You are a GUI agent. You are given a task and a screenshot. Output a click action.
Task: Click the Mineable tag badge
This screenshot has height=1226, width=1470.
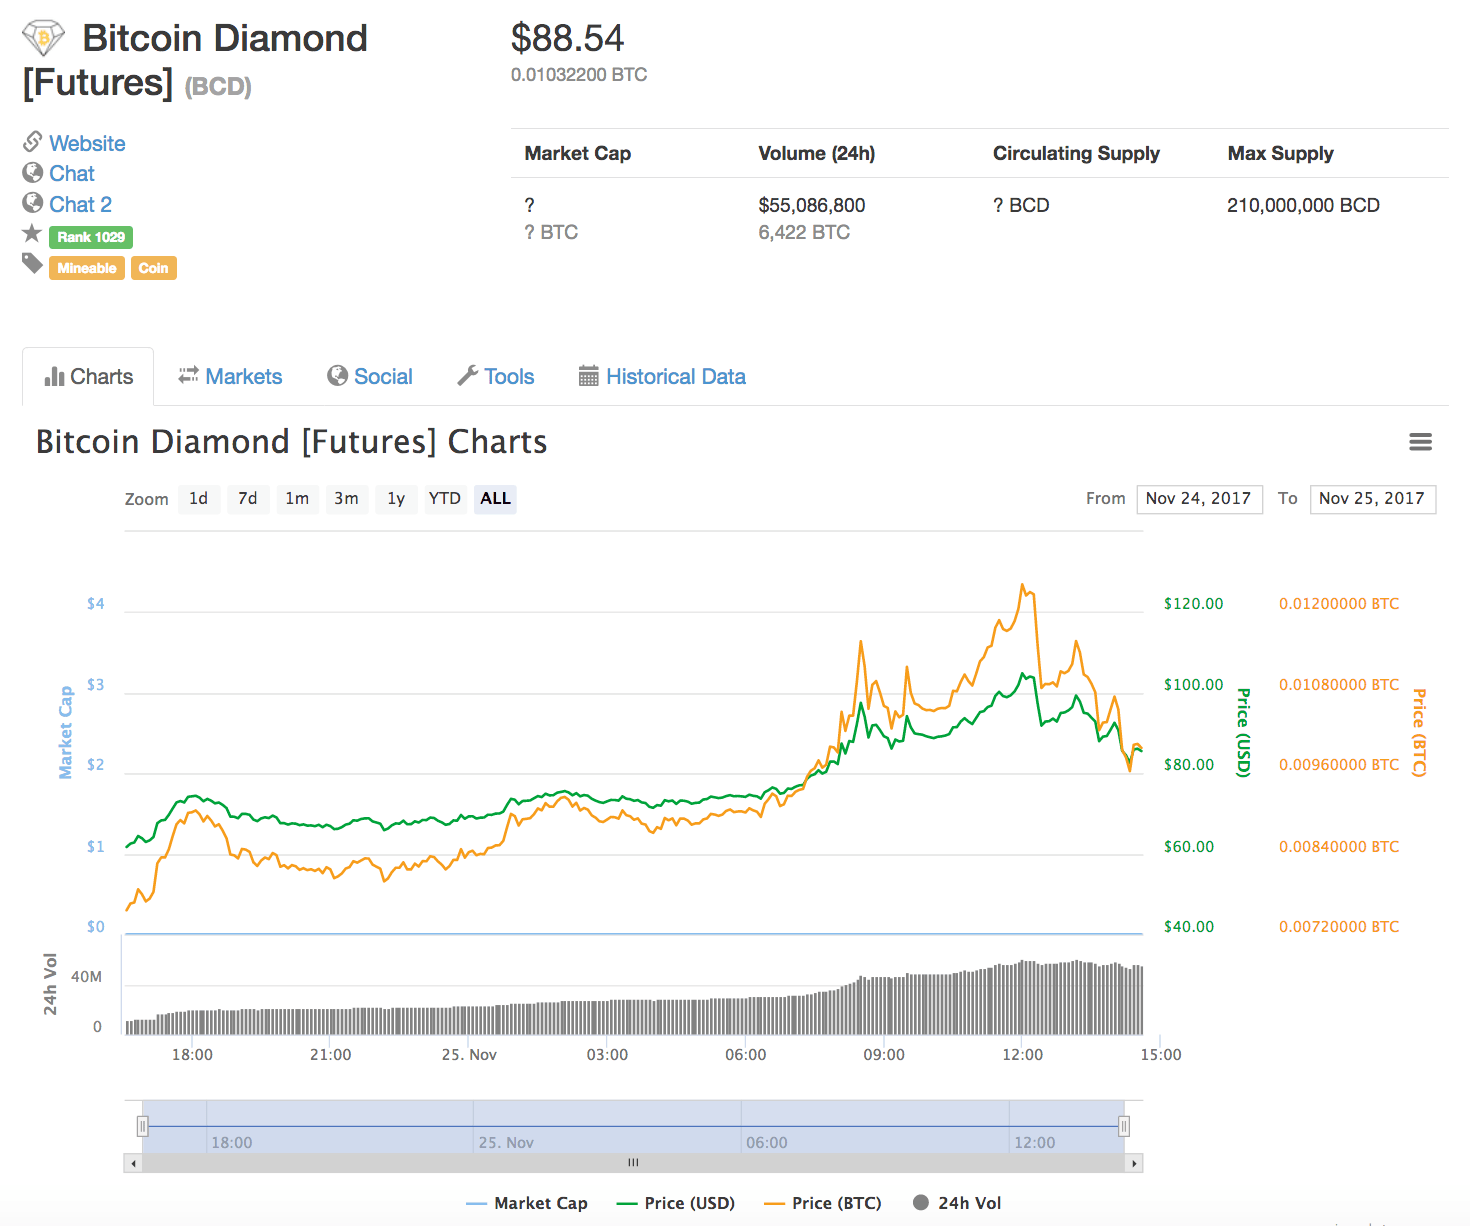click(x=87, y=268)
